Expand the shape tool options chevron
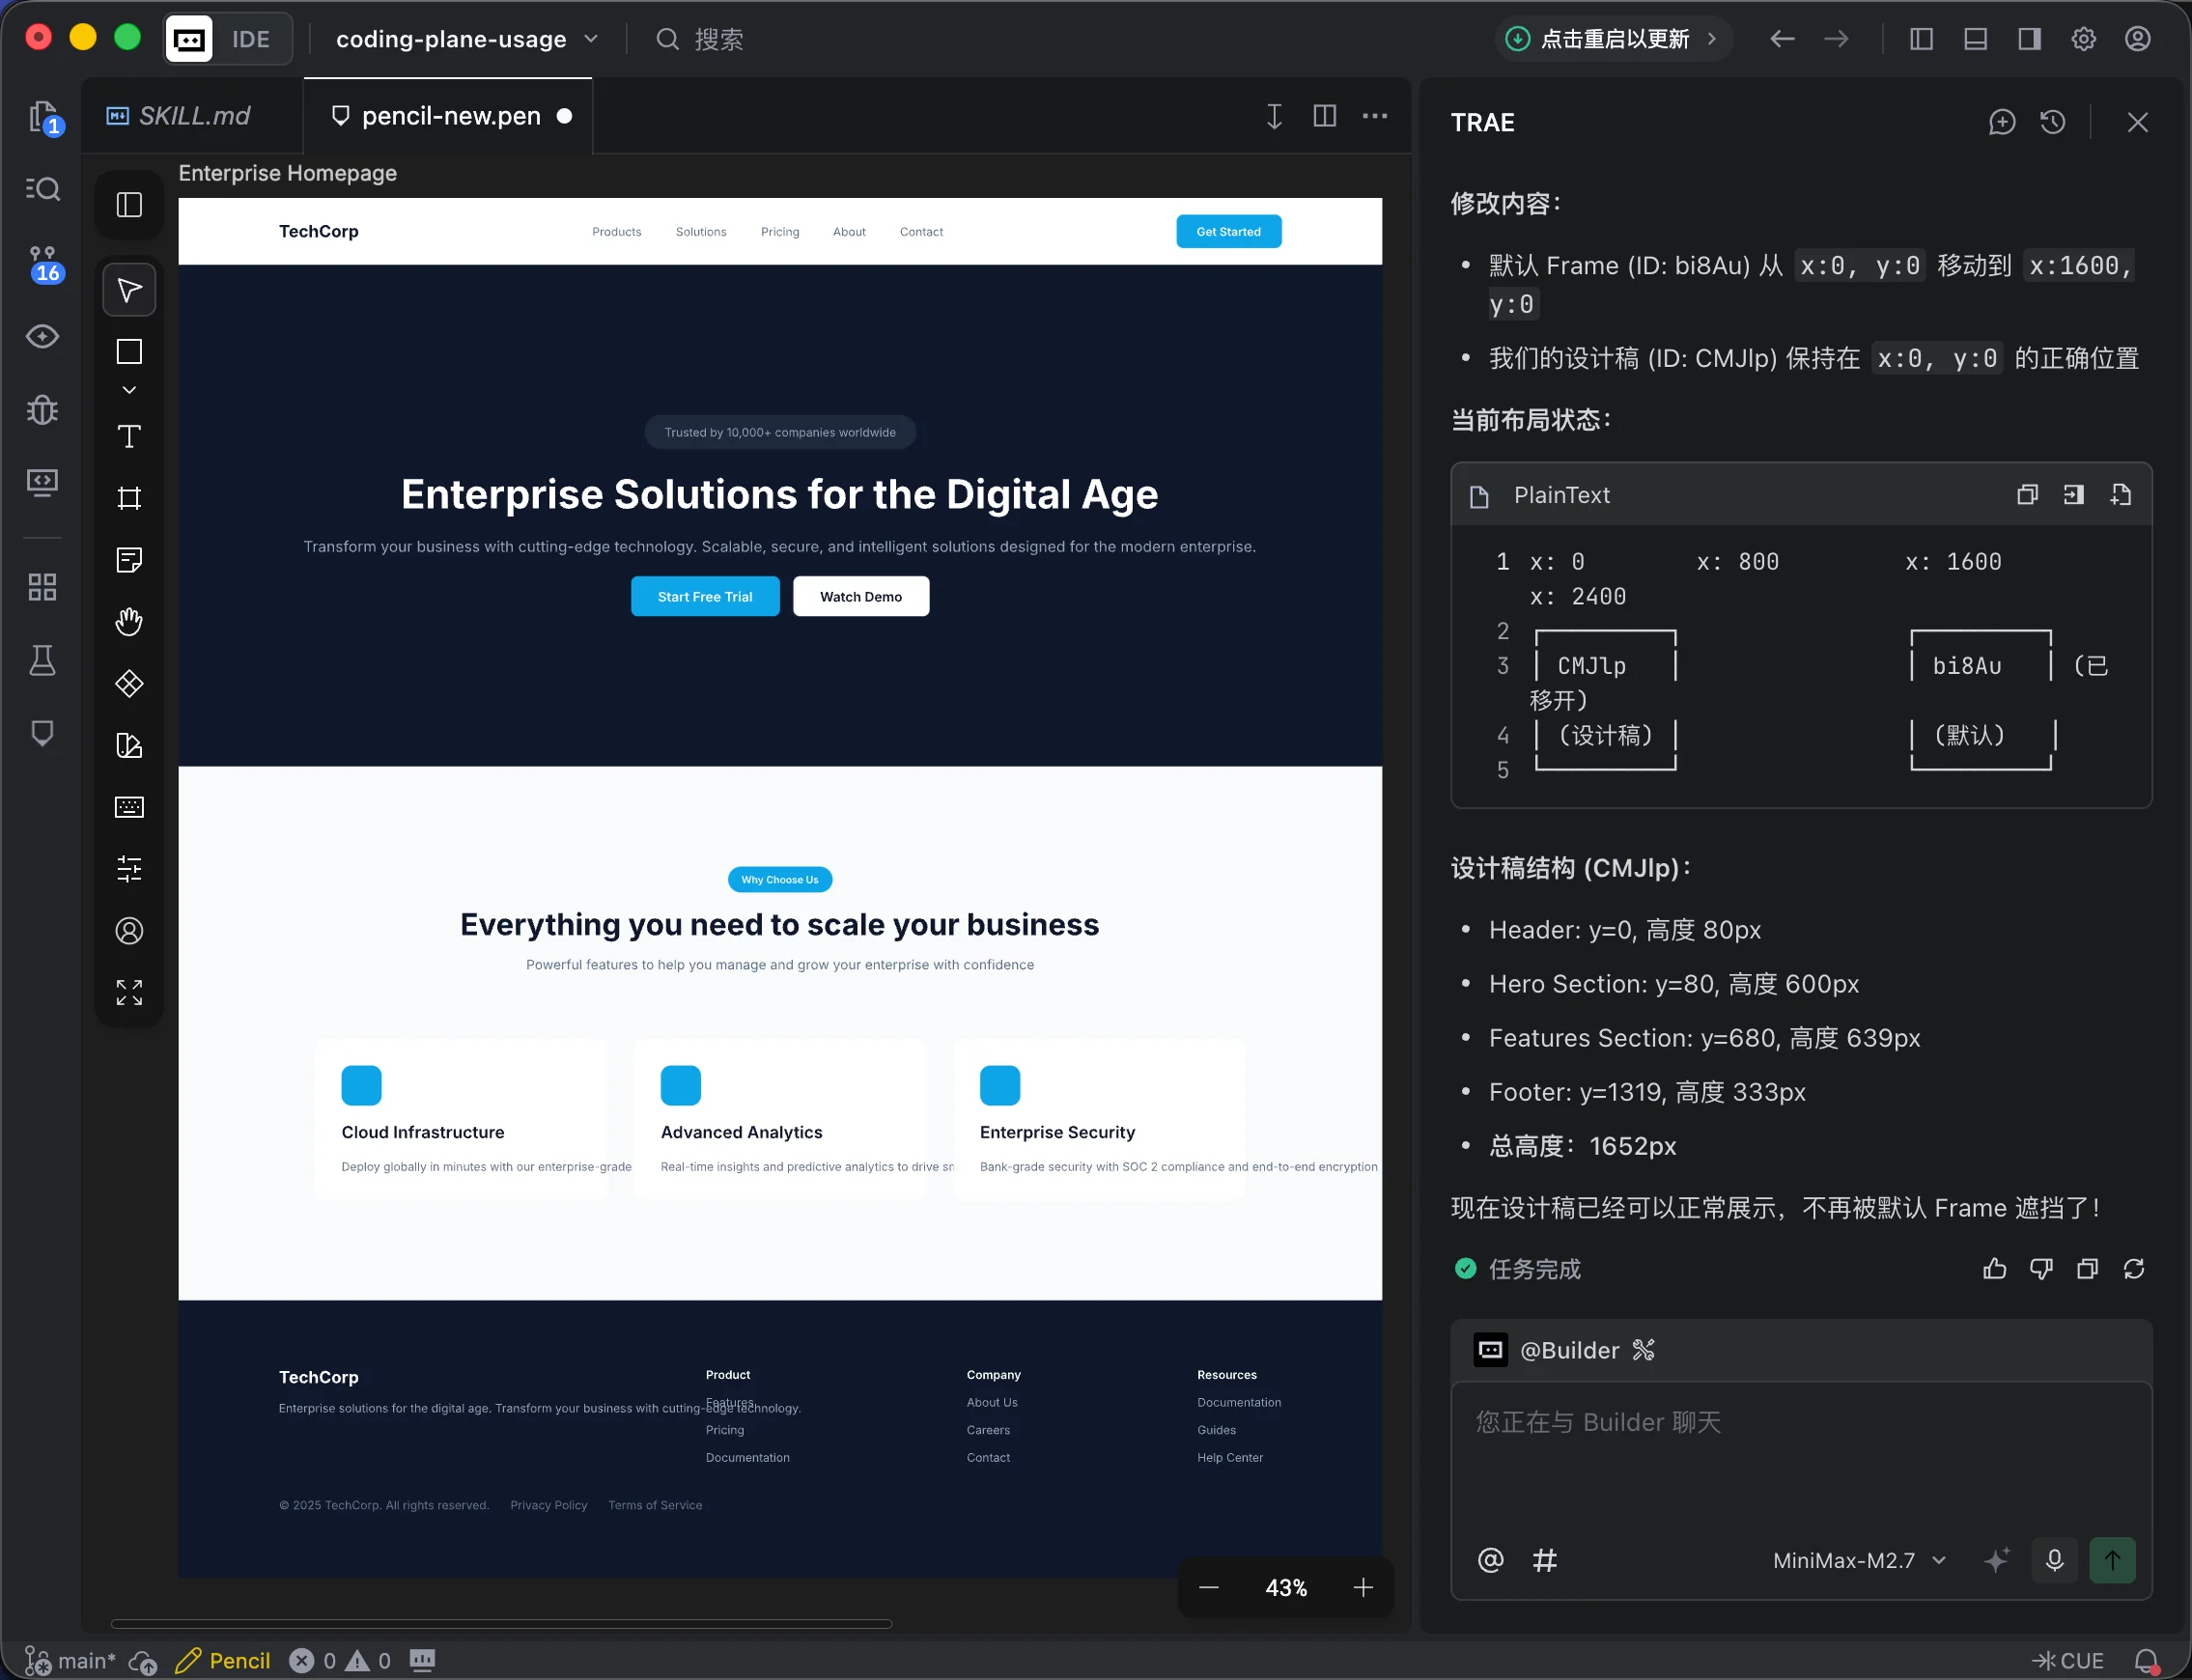 tap(129, 390)
